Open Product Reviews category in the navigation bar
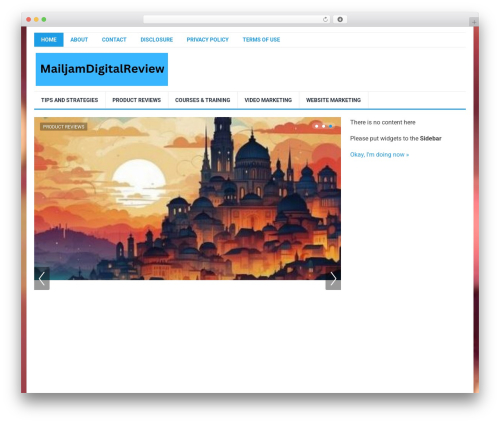Viewport: 500px width, 423px height. pos(137,100)
